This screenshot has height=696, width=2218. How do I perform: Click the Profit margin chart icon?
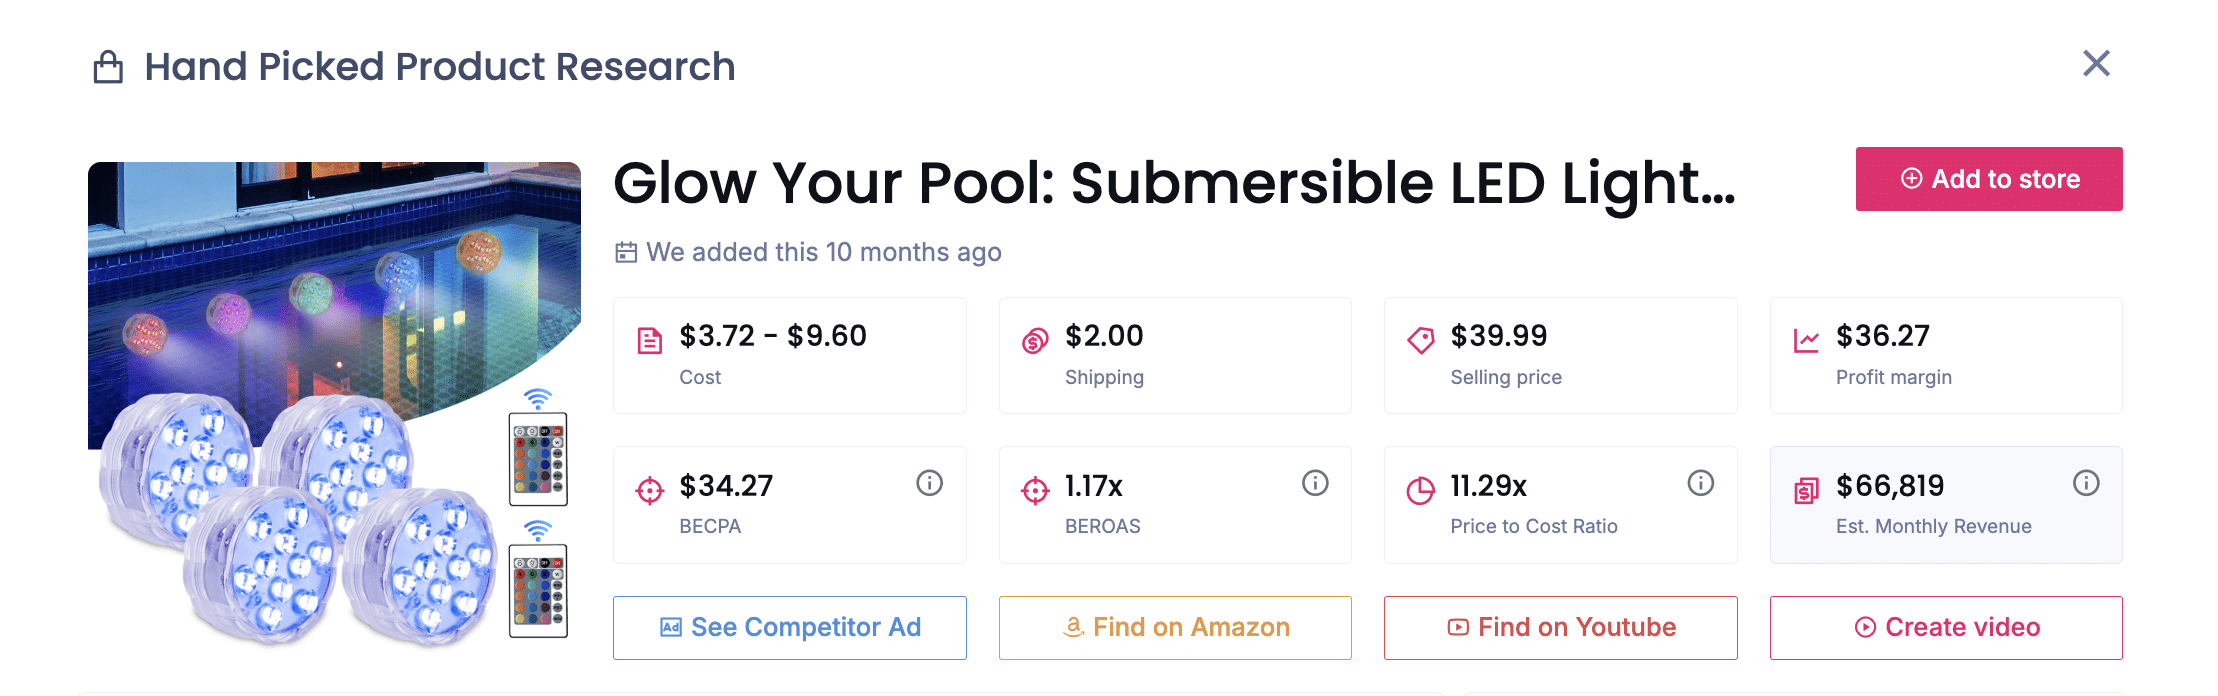1806,341
